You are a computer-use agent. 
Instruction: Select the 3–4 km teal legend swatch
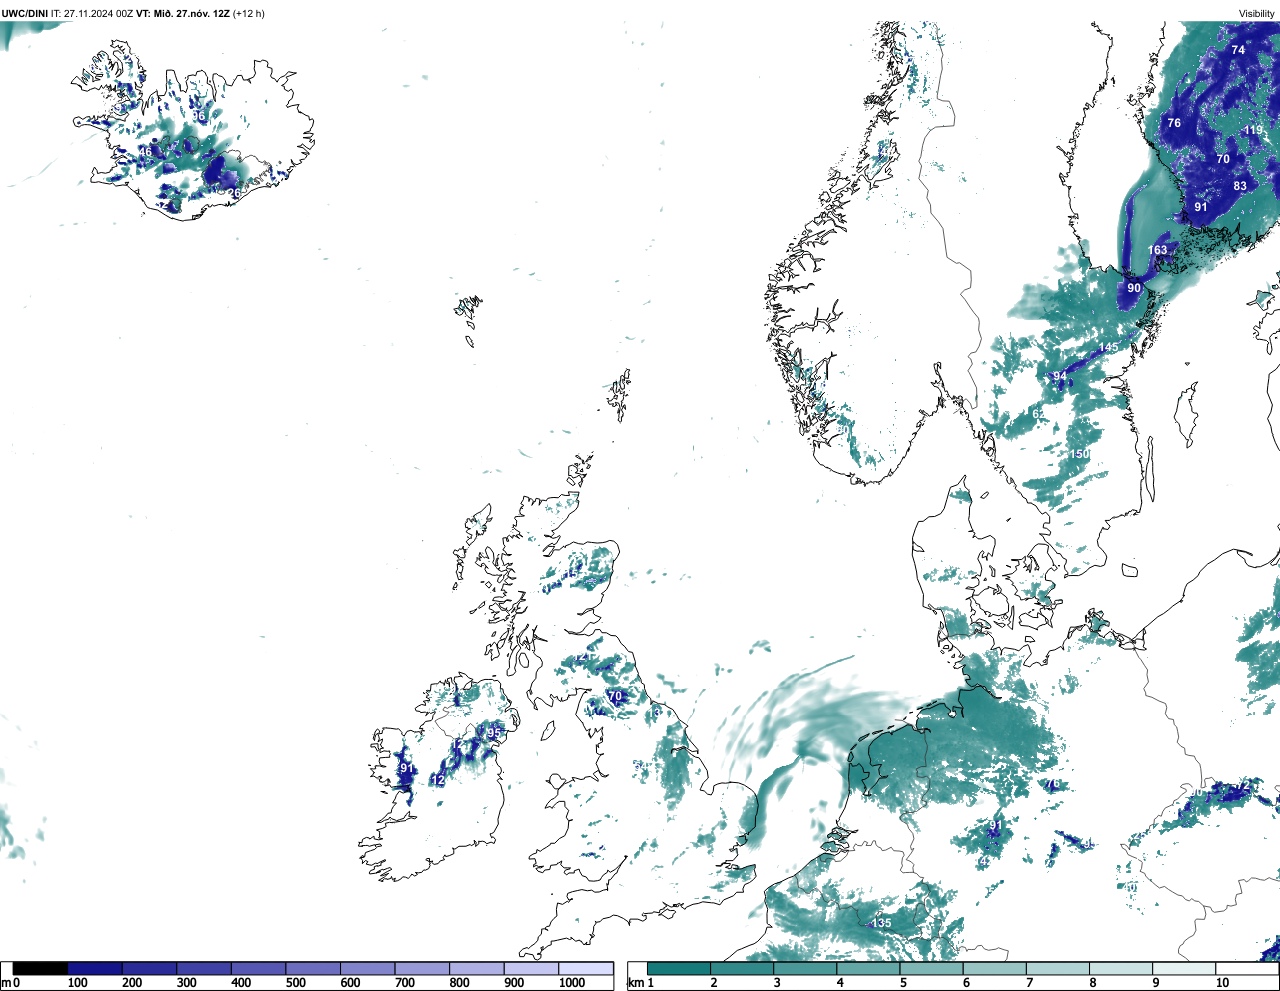point(805,969)
